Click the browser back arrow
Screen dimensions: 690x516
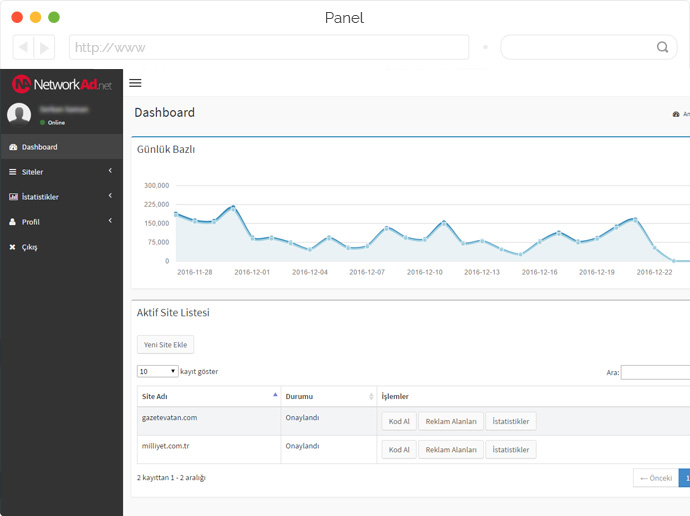(23, 47)
